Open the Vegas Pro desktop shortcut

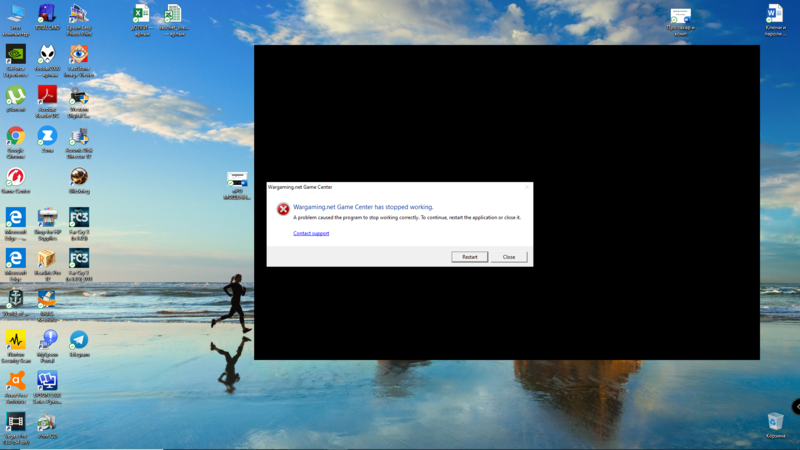[16, 423]
